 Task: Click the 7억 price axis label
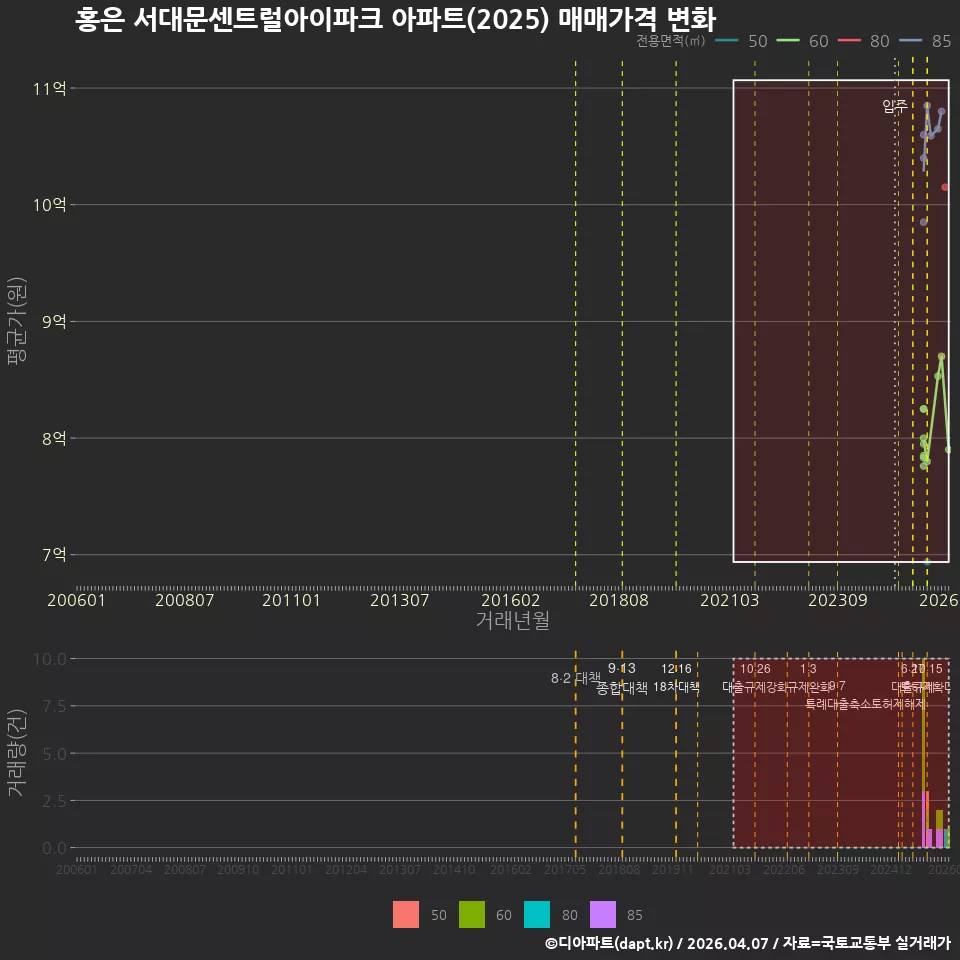[54, 555]
